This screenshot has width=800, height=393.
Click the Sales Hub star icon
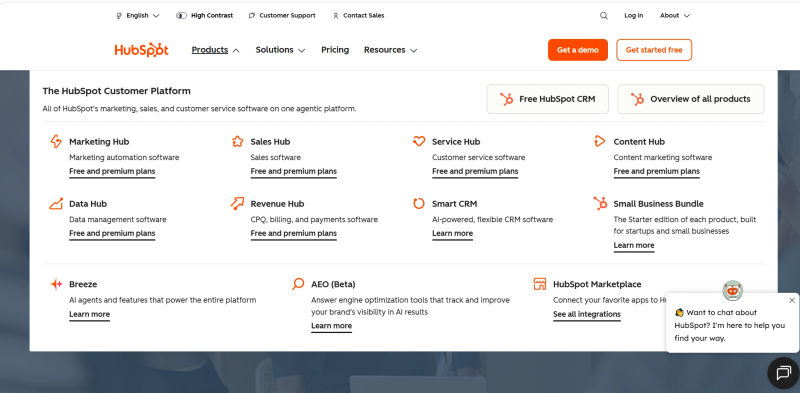[x=237, y=141]
